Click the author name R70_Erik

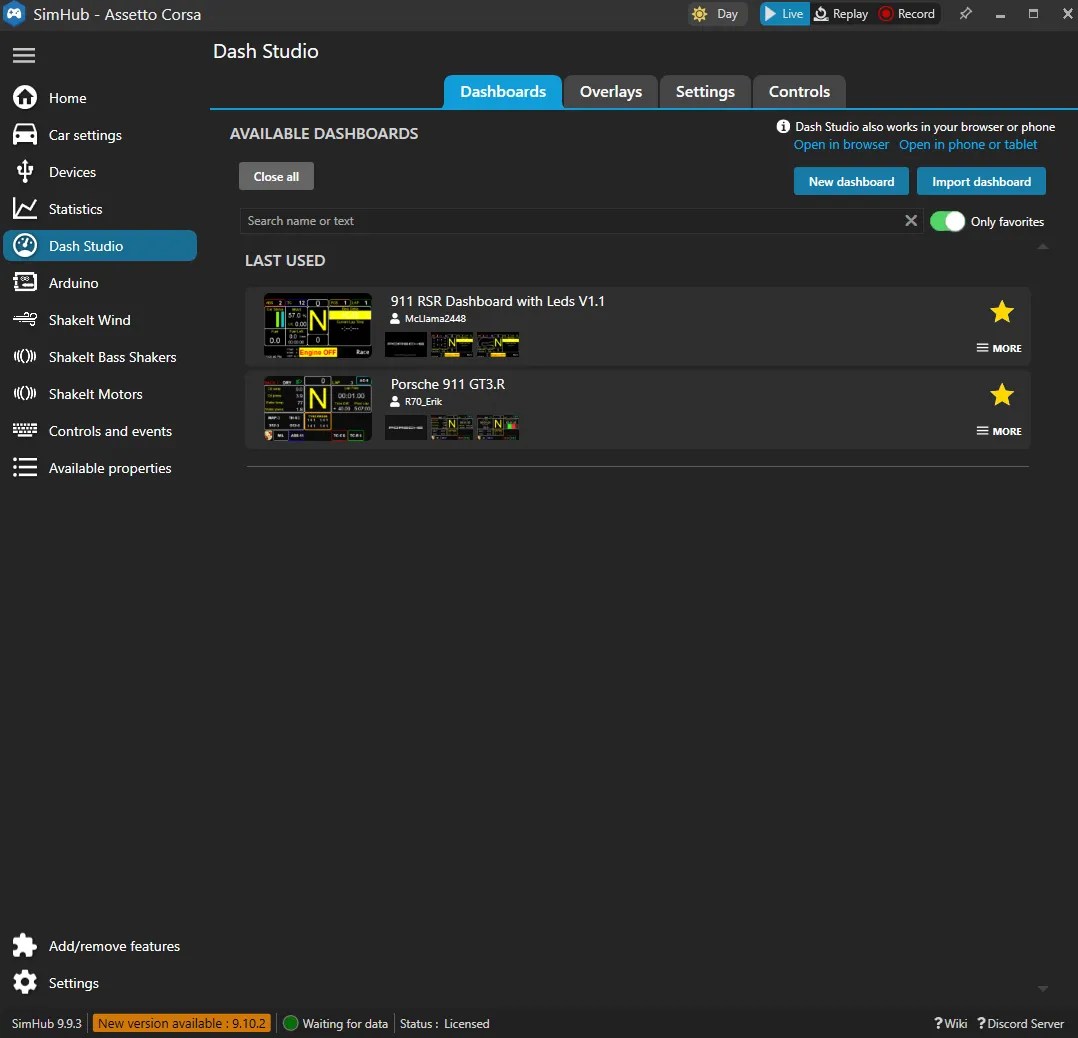pos(423,401)
